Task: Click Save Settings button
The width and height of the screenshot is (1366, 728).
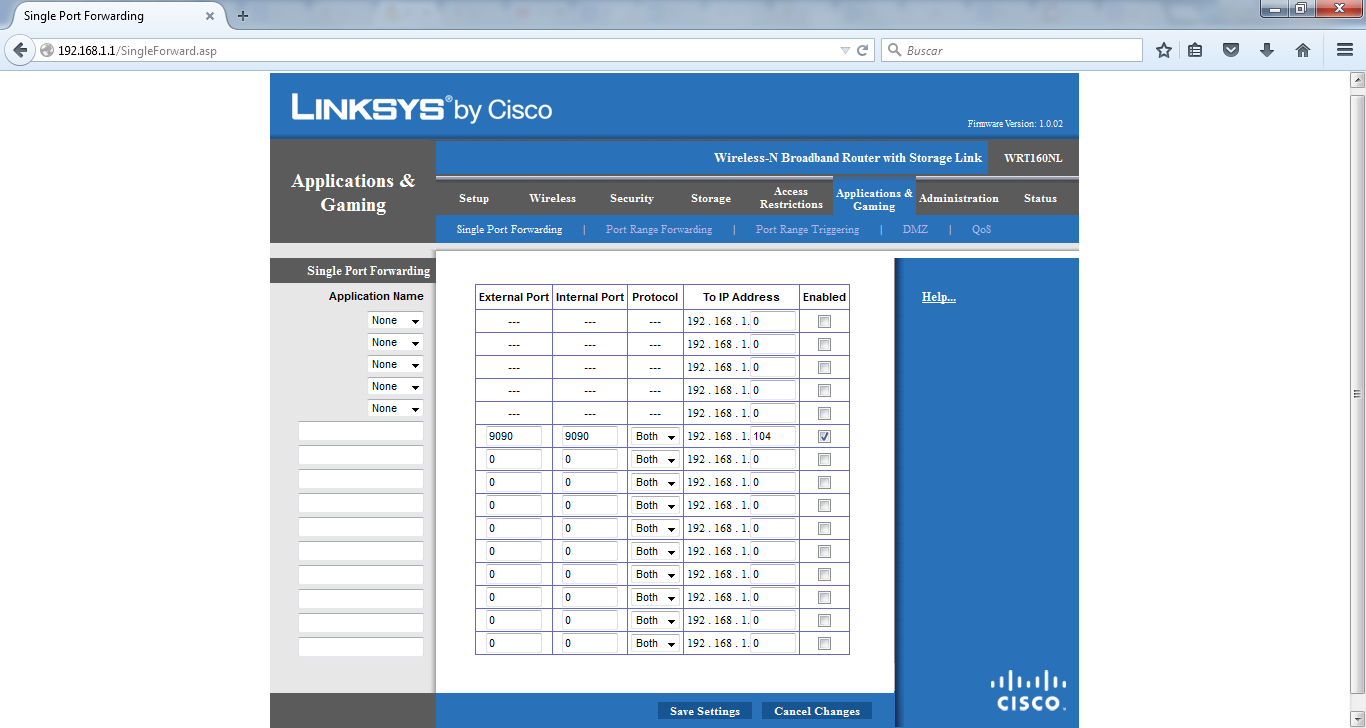Action: pyautogui.click(x=705, y=711)
